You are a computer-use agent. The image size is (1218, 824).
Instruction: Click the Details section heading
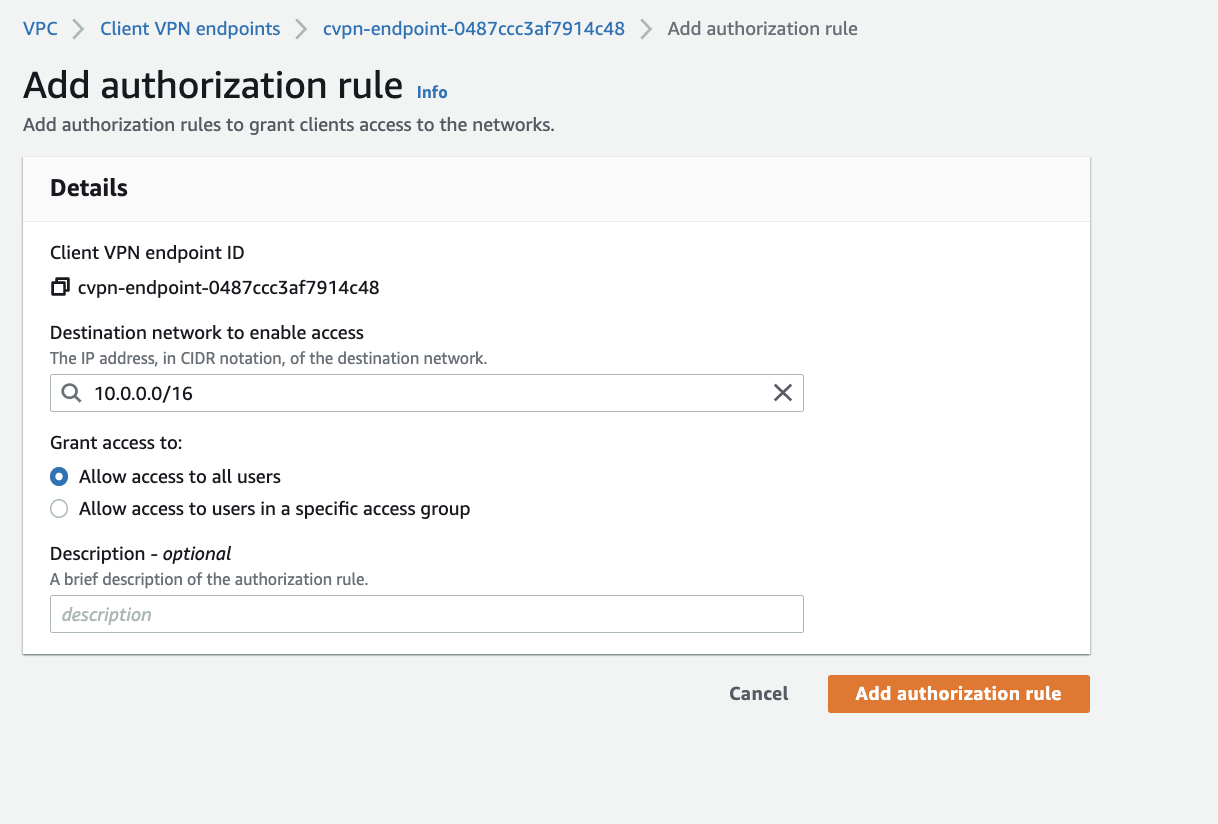[x=89, y=188]
